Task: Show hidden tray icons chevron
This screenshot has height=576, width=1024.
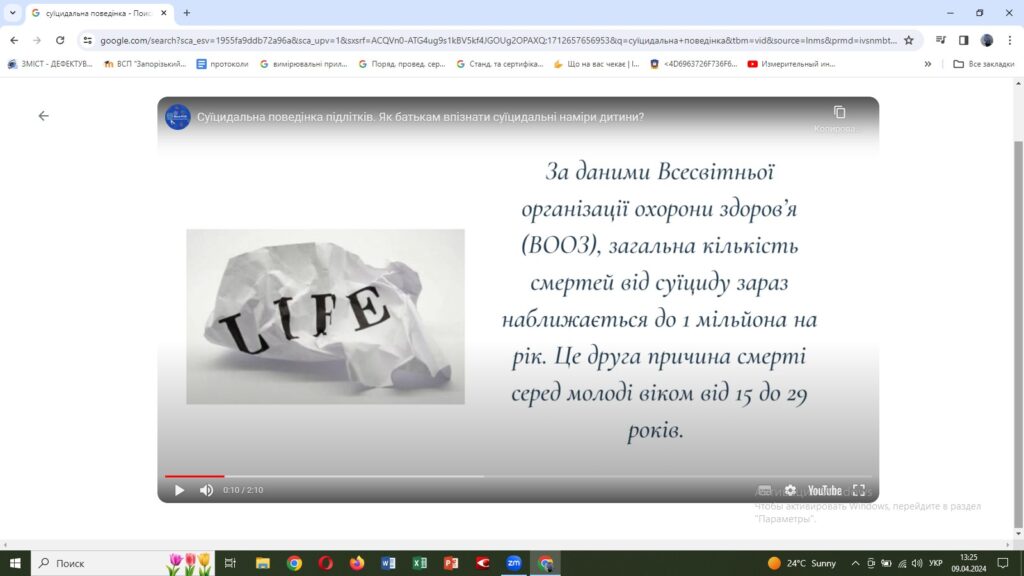Action: pos(855,563)
